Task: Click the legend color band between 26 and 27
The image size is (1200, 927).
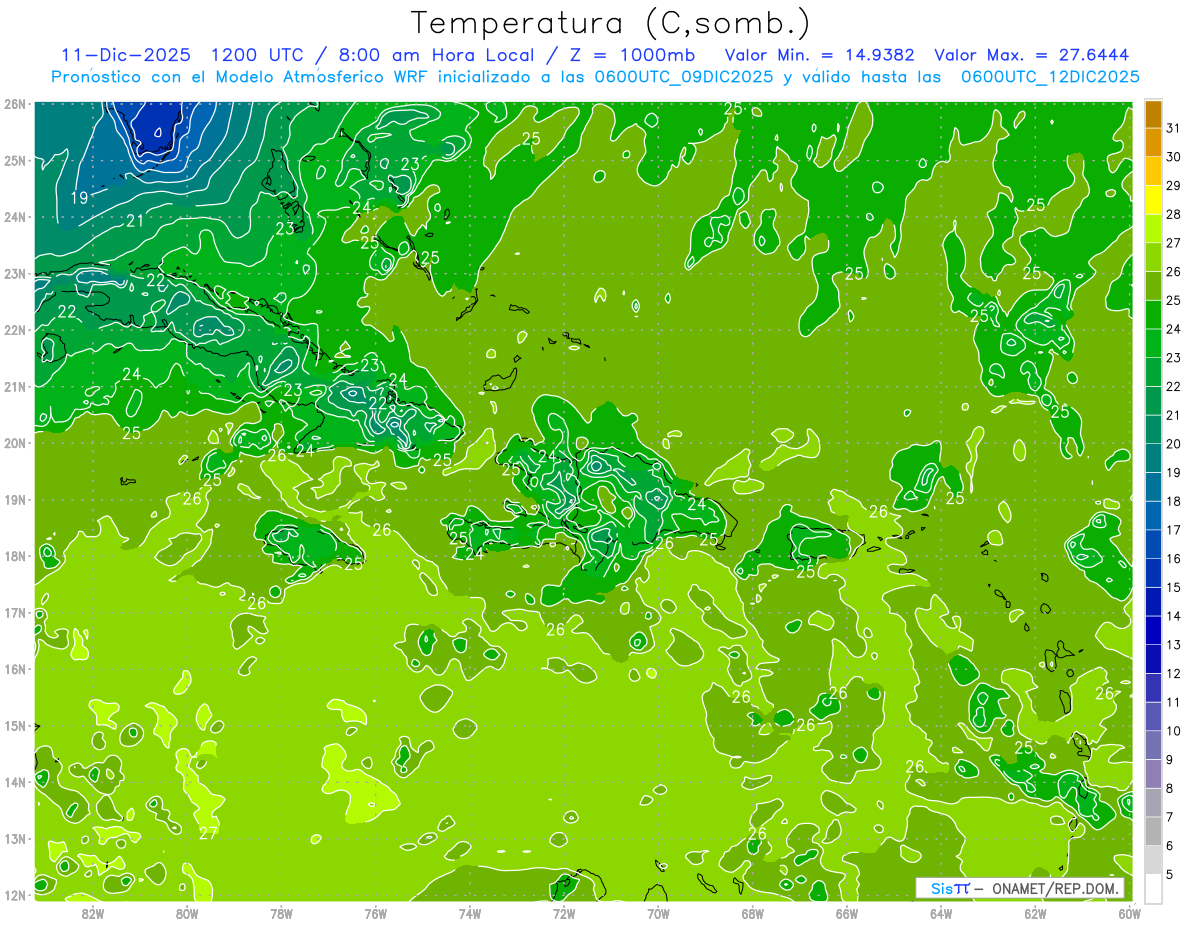Action: (x=1153, y=258)
